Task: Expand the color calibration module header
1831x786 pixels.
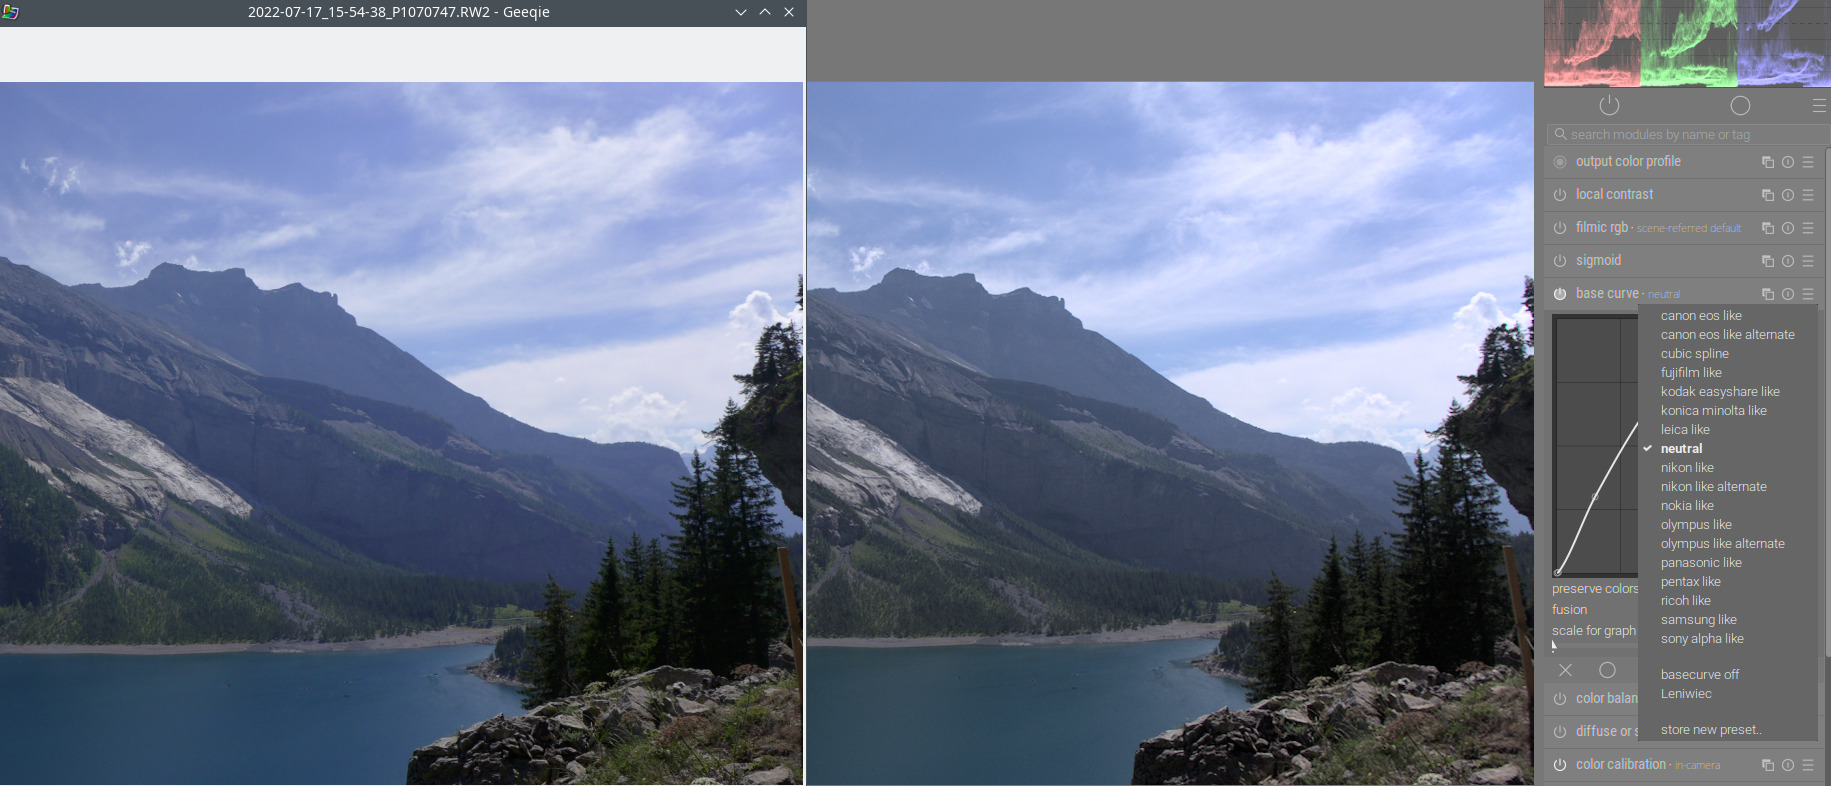Action: pos(1621,765)
